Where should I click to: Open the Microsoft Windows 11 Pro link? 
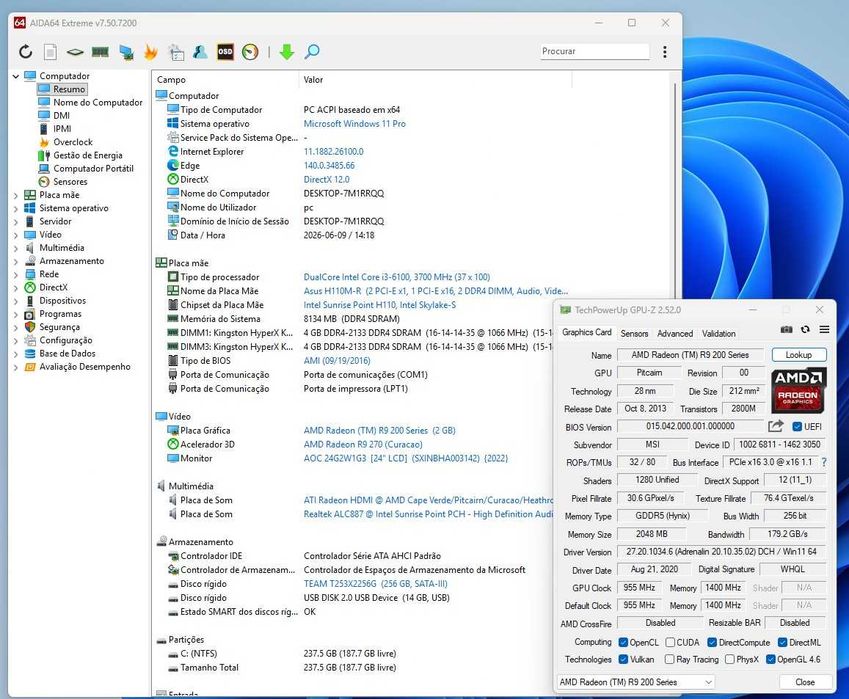click(354, 124)
